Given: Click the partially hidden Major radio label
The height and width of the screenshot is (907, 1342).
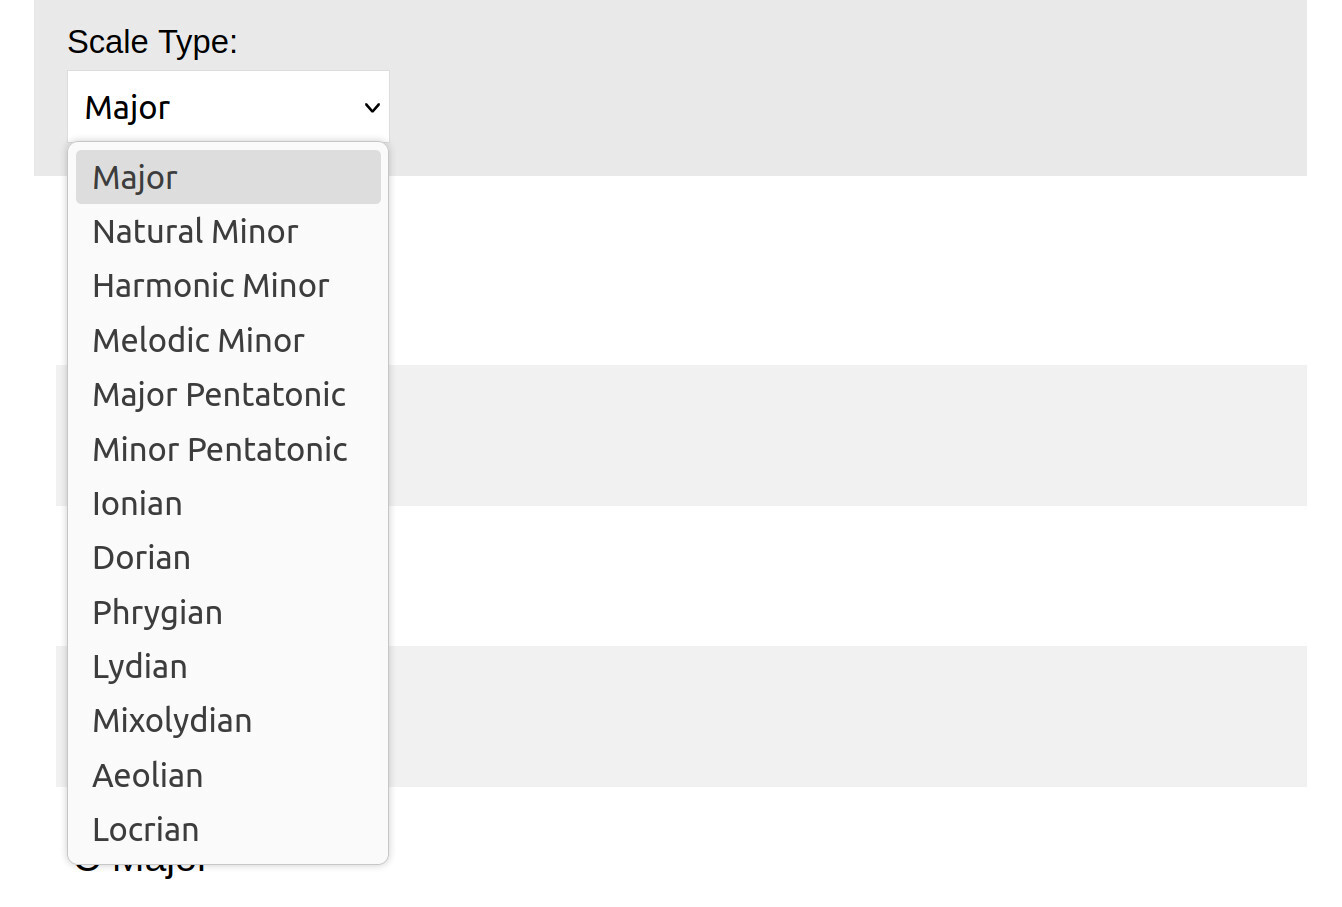Looking at the screenshot, I should (160, 868).
